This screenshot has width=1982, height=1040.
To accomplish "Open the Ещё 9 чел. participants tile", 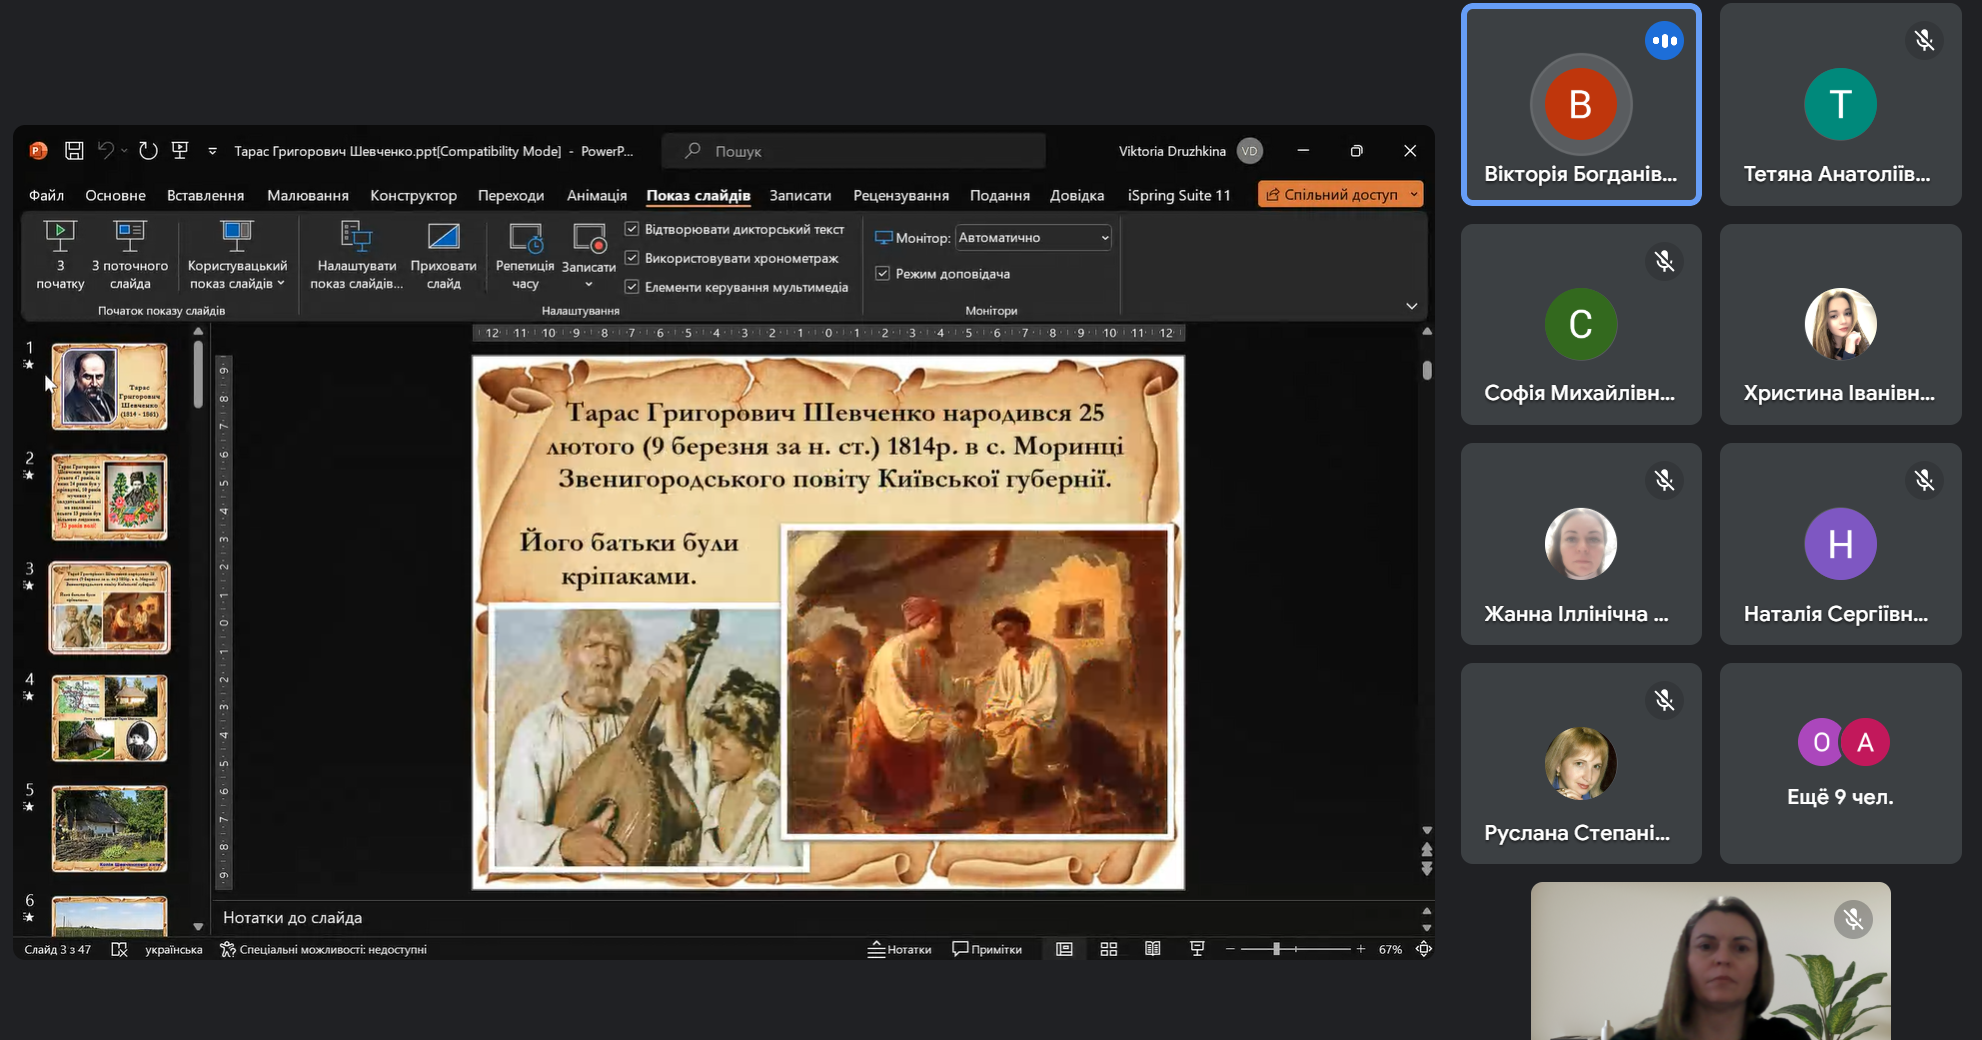I will coord(1841,763).
